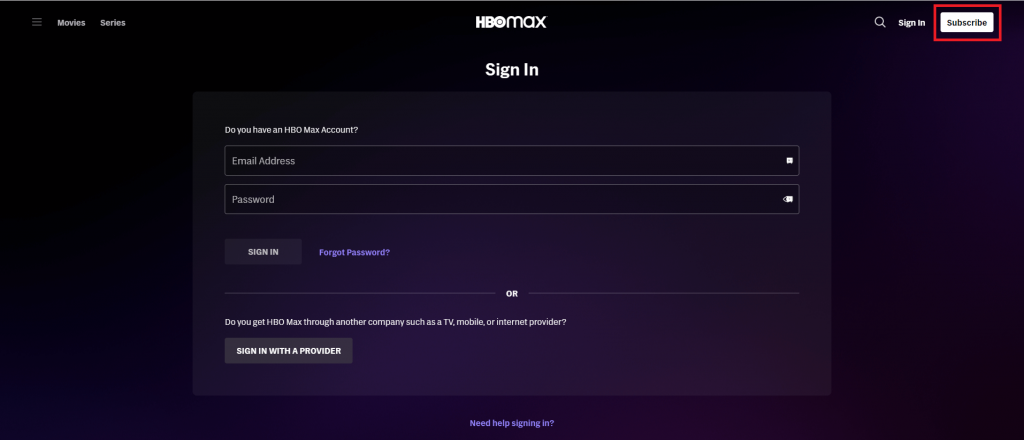Viewport: 1024px width, 440px height.
Task: Open search with the magnifier icon
Action: pos(880,22)
